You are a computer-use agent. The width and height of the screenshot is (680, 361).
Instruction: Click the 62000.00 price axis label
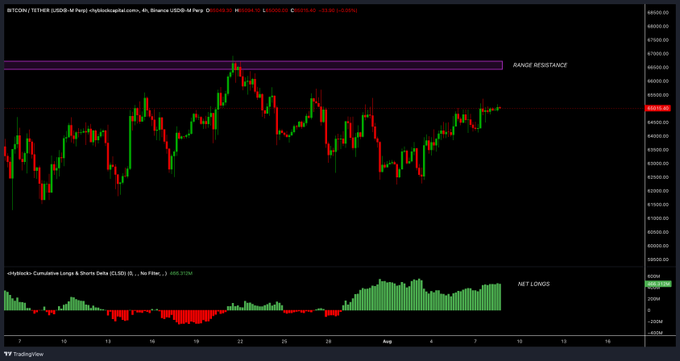pos(657,191)
